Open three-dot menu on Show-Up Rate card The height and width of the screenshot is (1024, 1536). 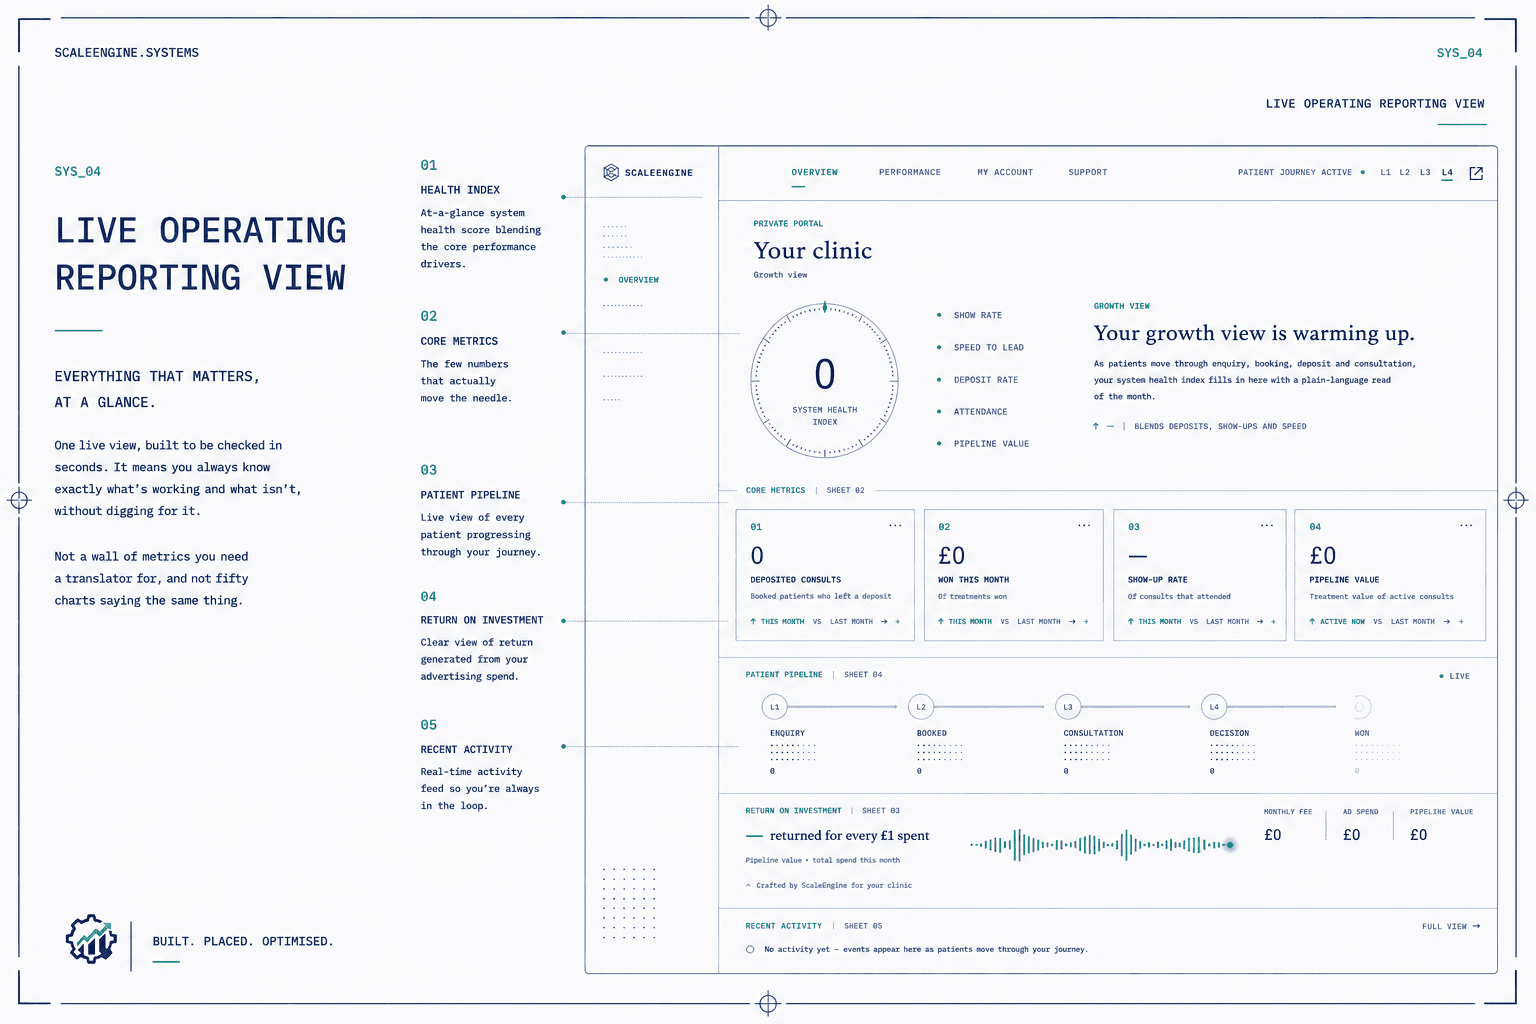coord(1267,526)
